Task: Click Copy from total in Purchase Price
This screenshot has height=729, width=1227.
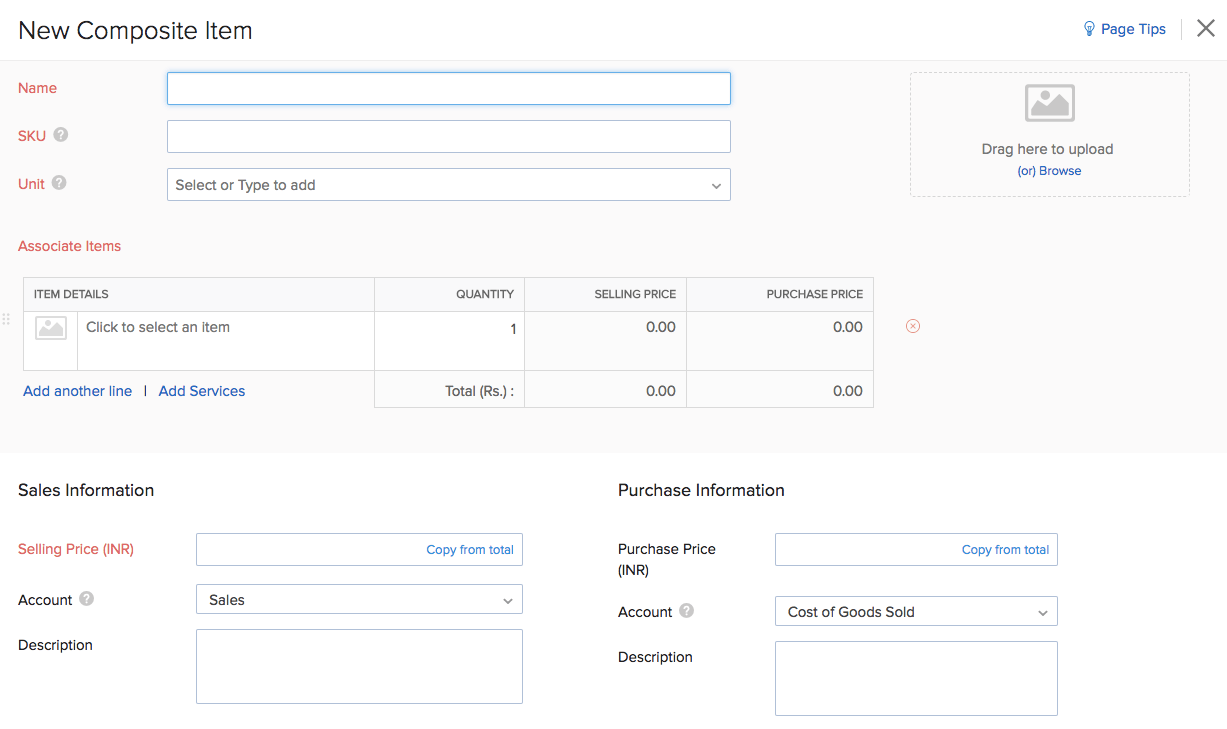Action: 1005,550
